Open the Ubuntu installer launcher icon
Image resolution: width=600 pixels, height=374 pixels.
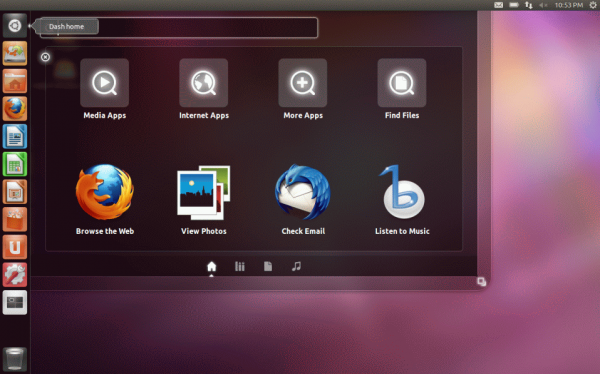coord(15,53)
